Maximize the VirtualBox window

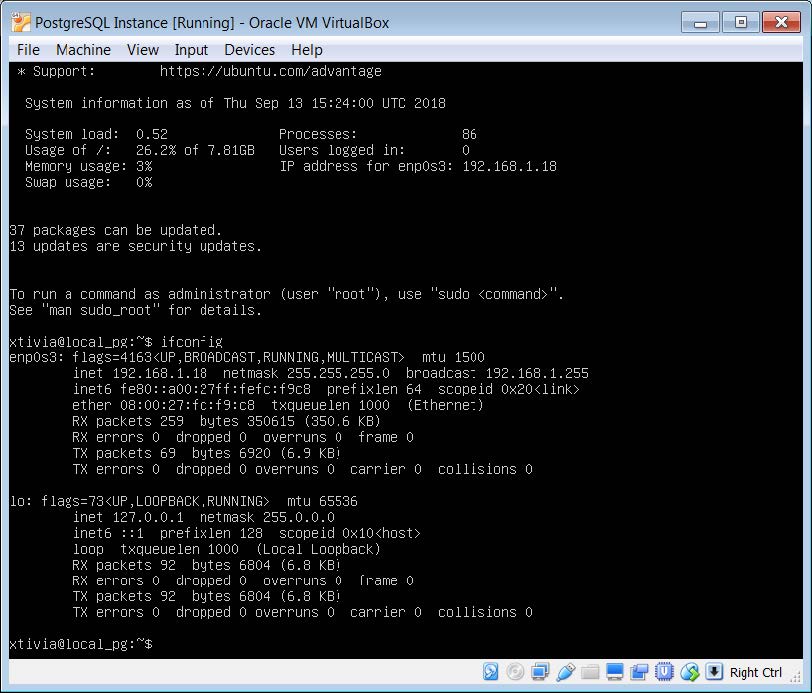pyautogui.click(x=741, y=23)
